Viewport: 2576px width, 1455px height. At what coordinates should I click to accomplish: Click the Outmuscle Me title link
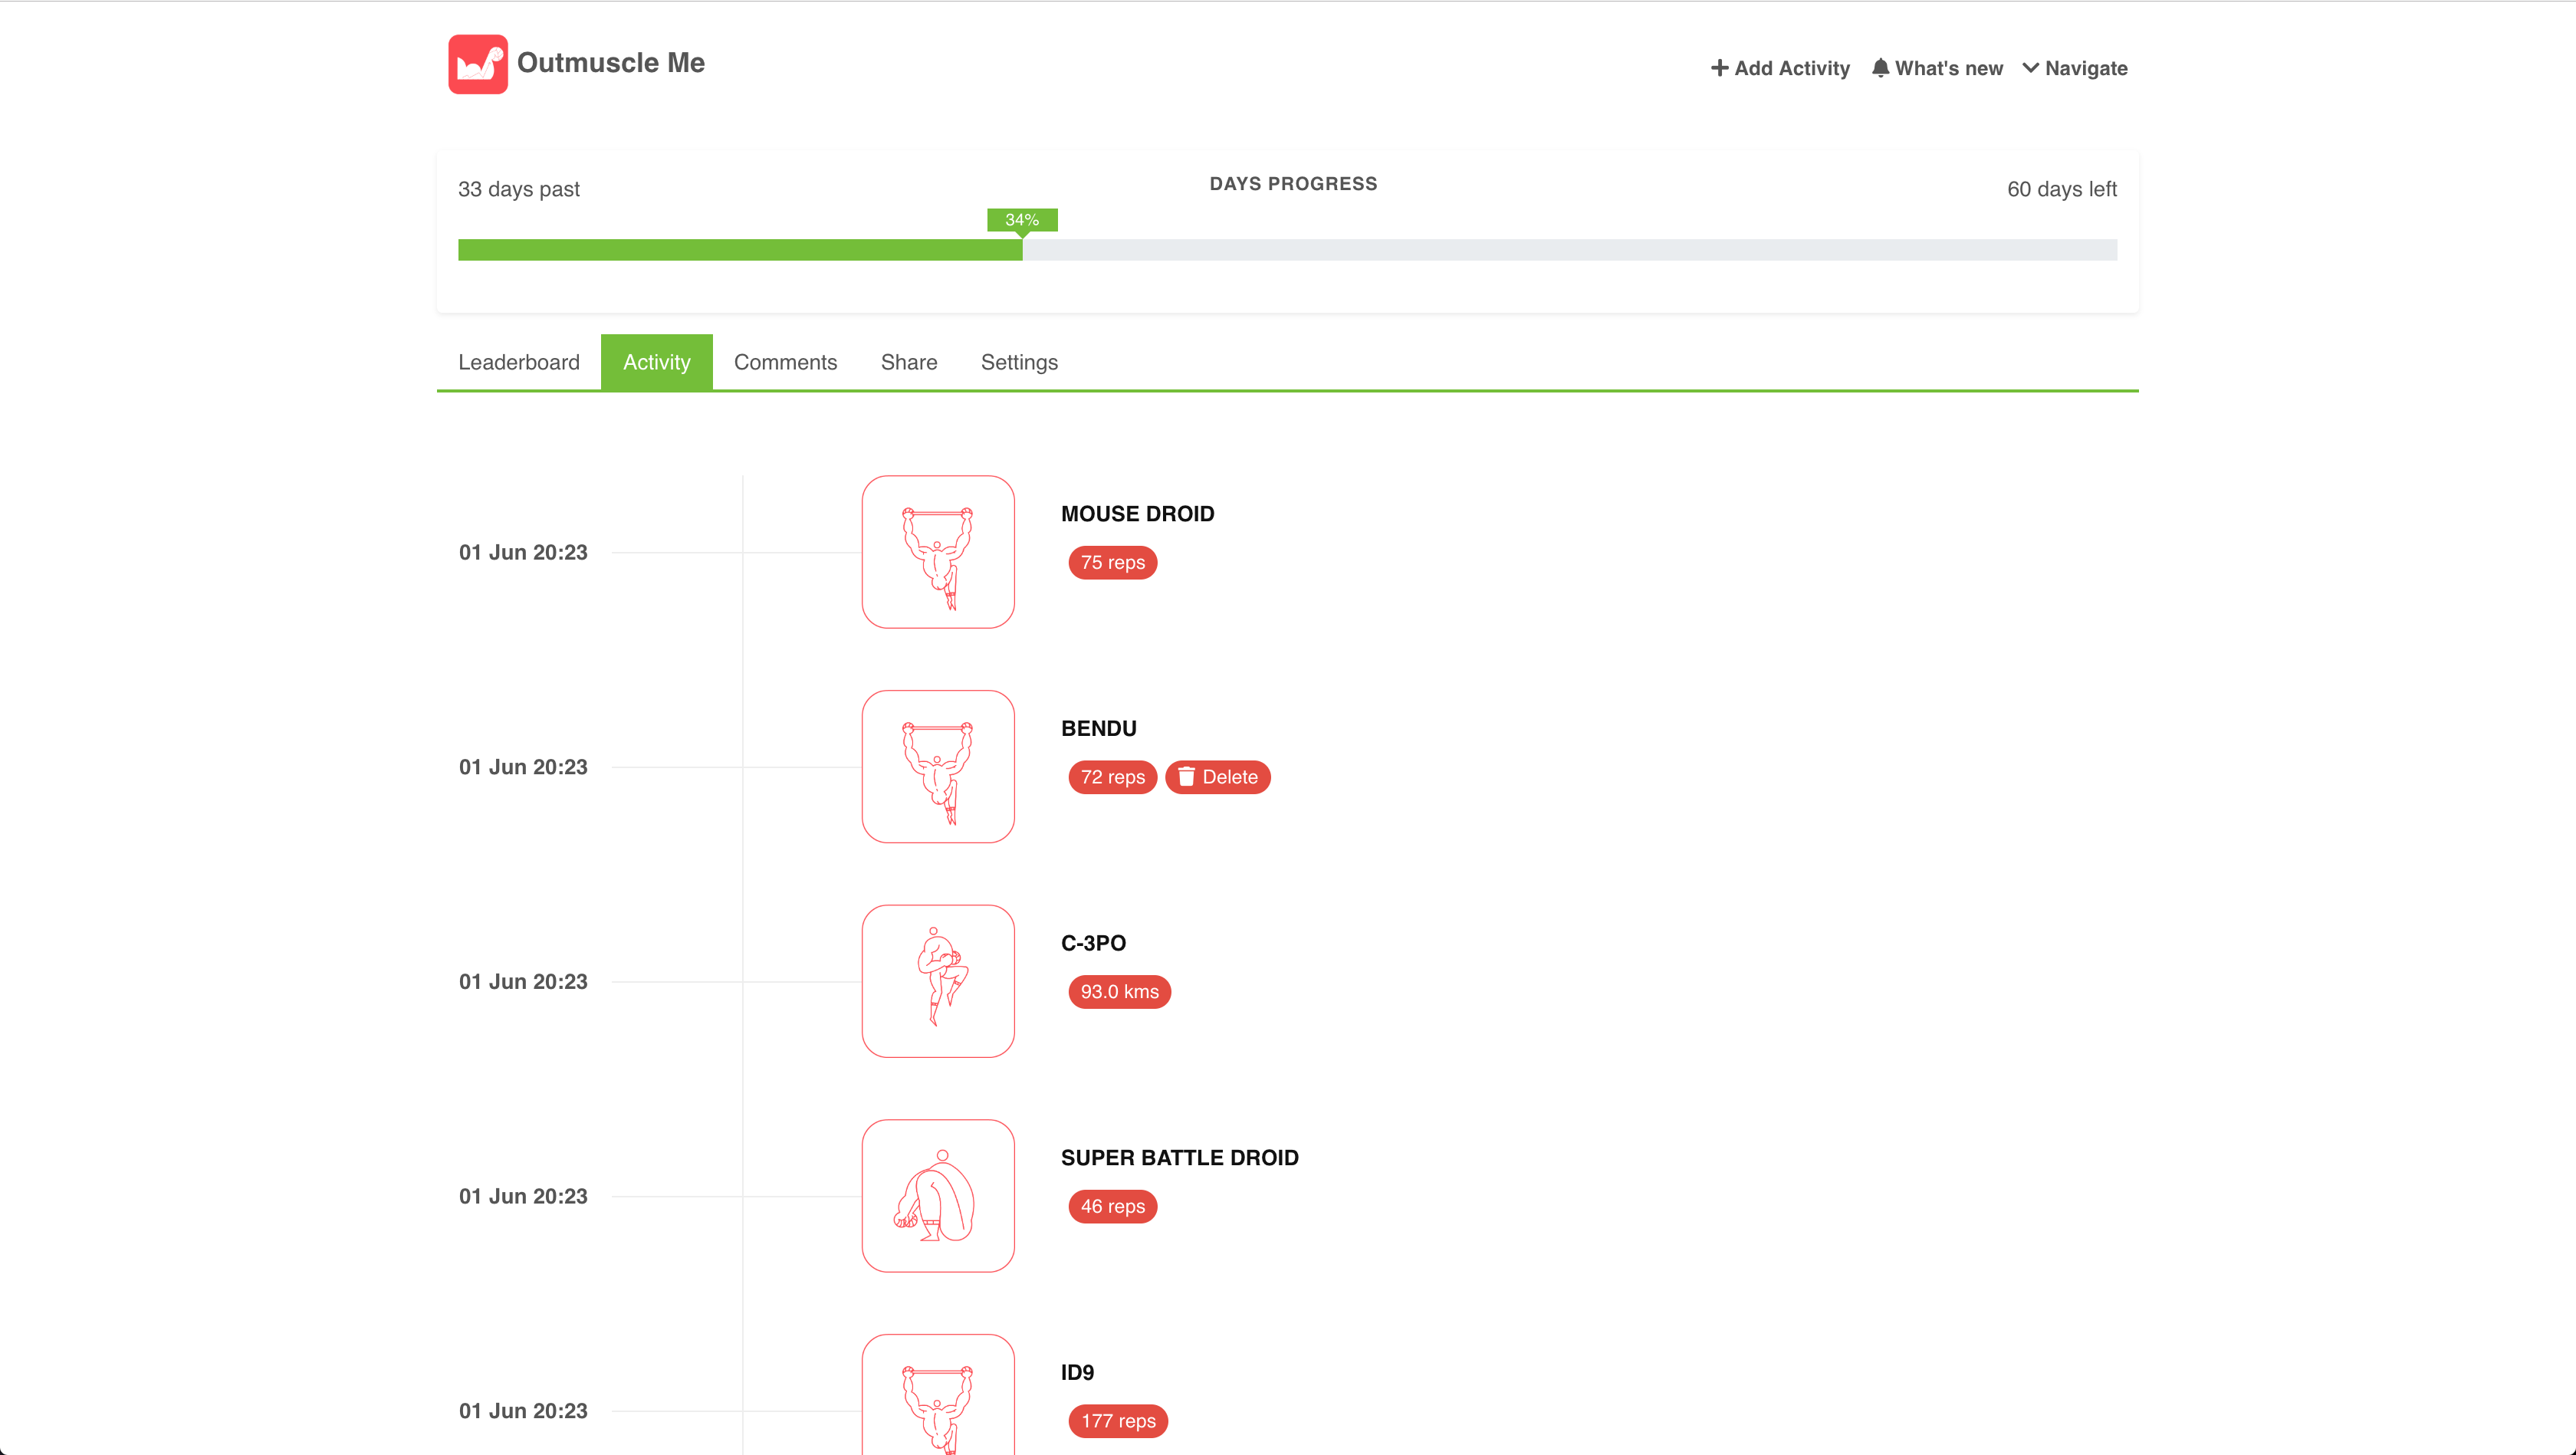610,63
